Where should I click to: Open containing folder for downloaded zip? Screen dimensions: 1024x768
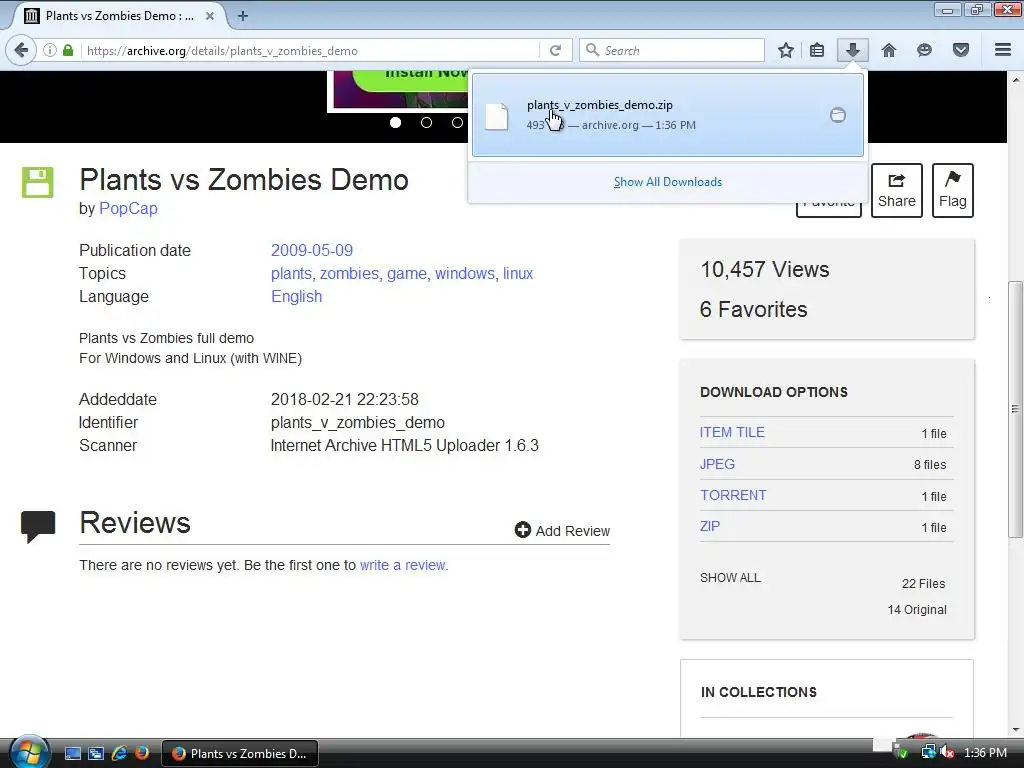pyautogui.click(x=837, y=115)
